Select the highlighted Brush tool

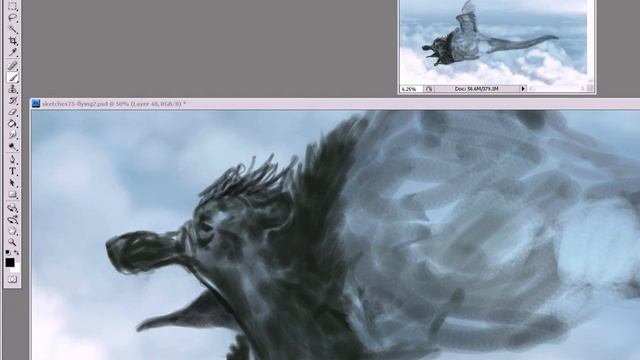pos(13,77)
